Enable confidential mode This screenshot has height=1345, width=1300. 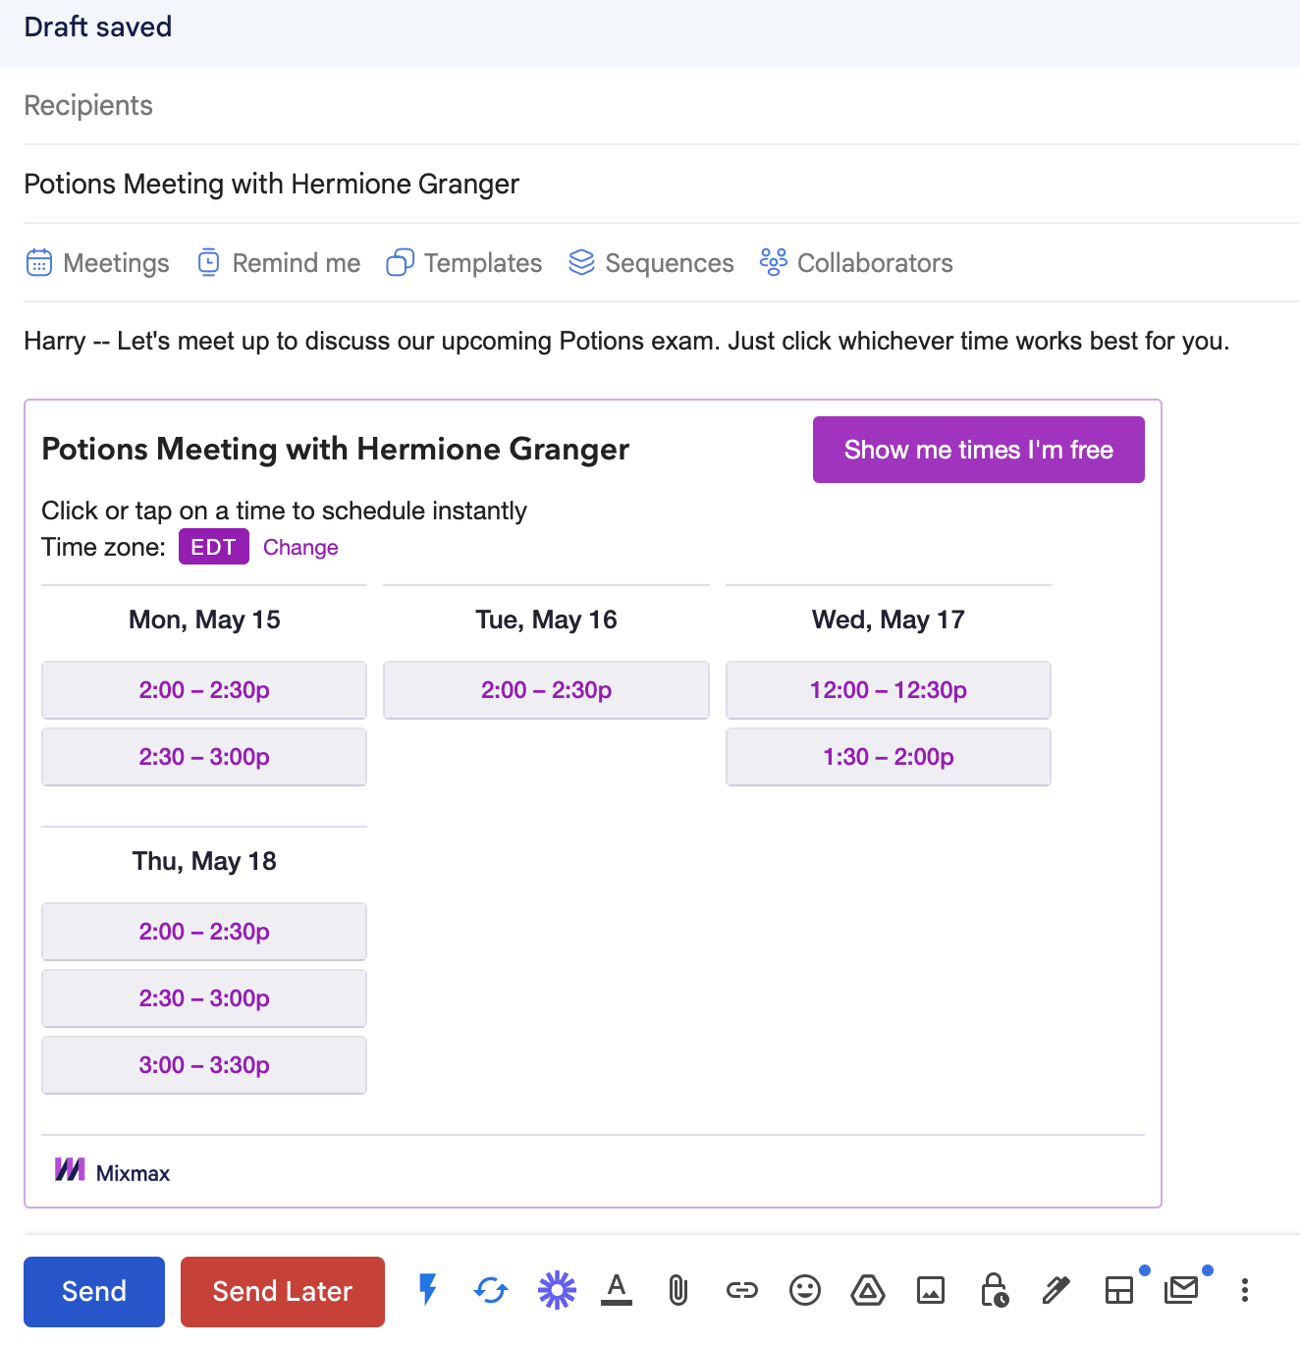(x=993, y=1291)
